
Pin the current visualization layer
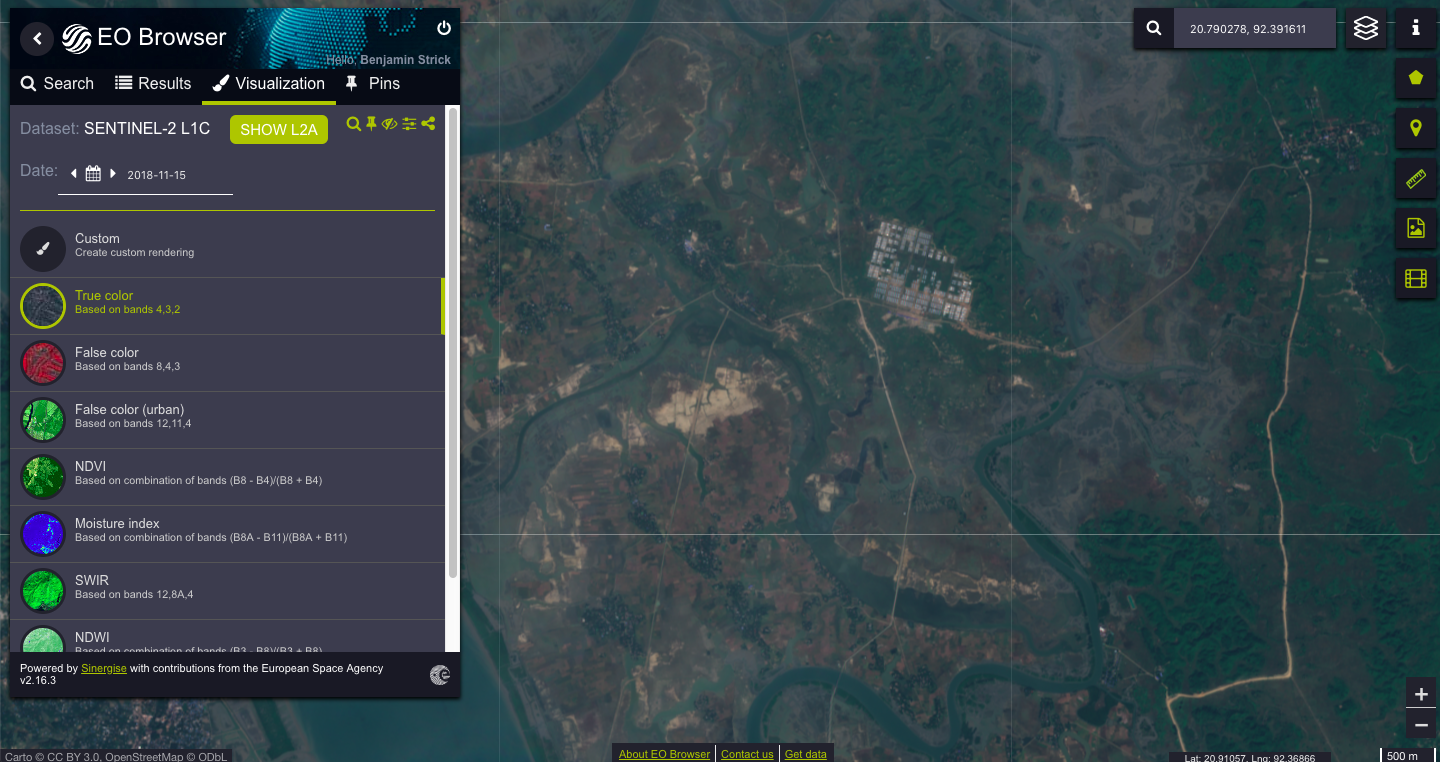click(371, 123)
